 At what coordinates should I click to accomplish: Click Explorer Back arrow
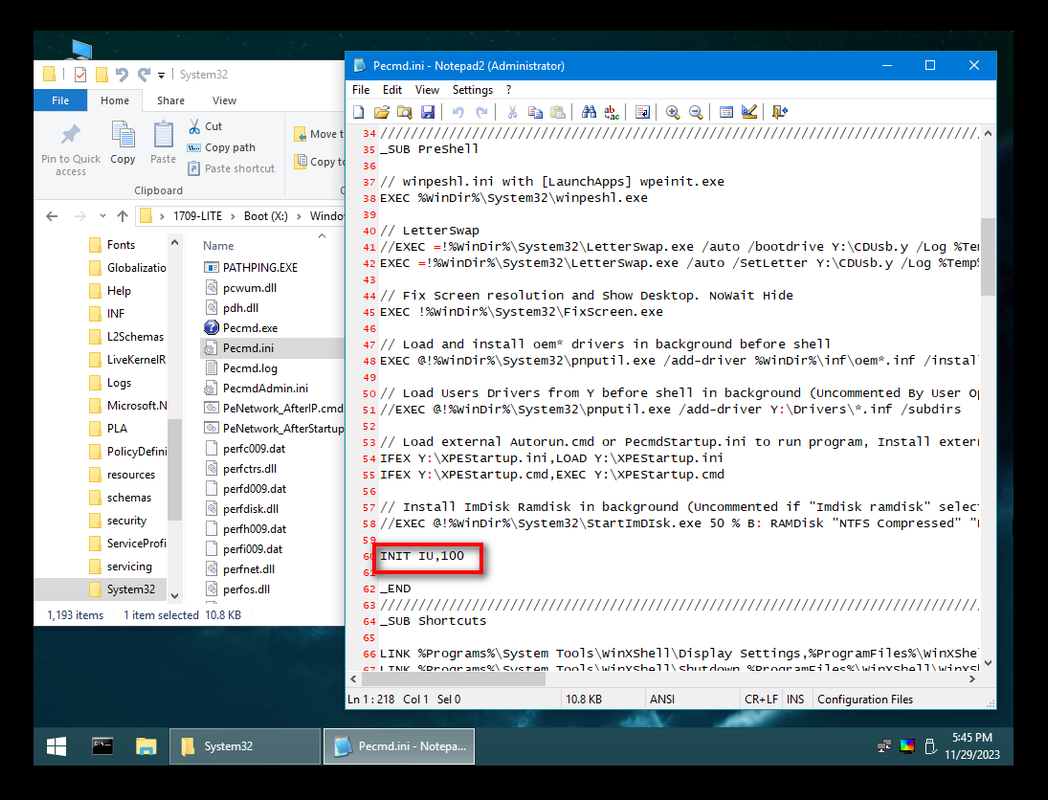51,216
